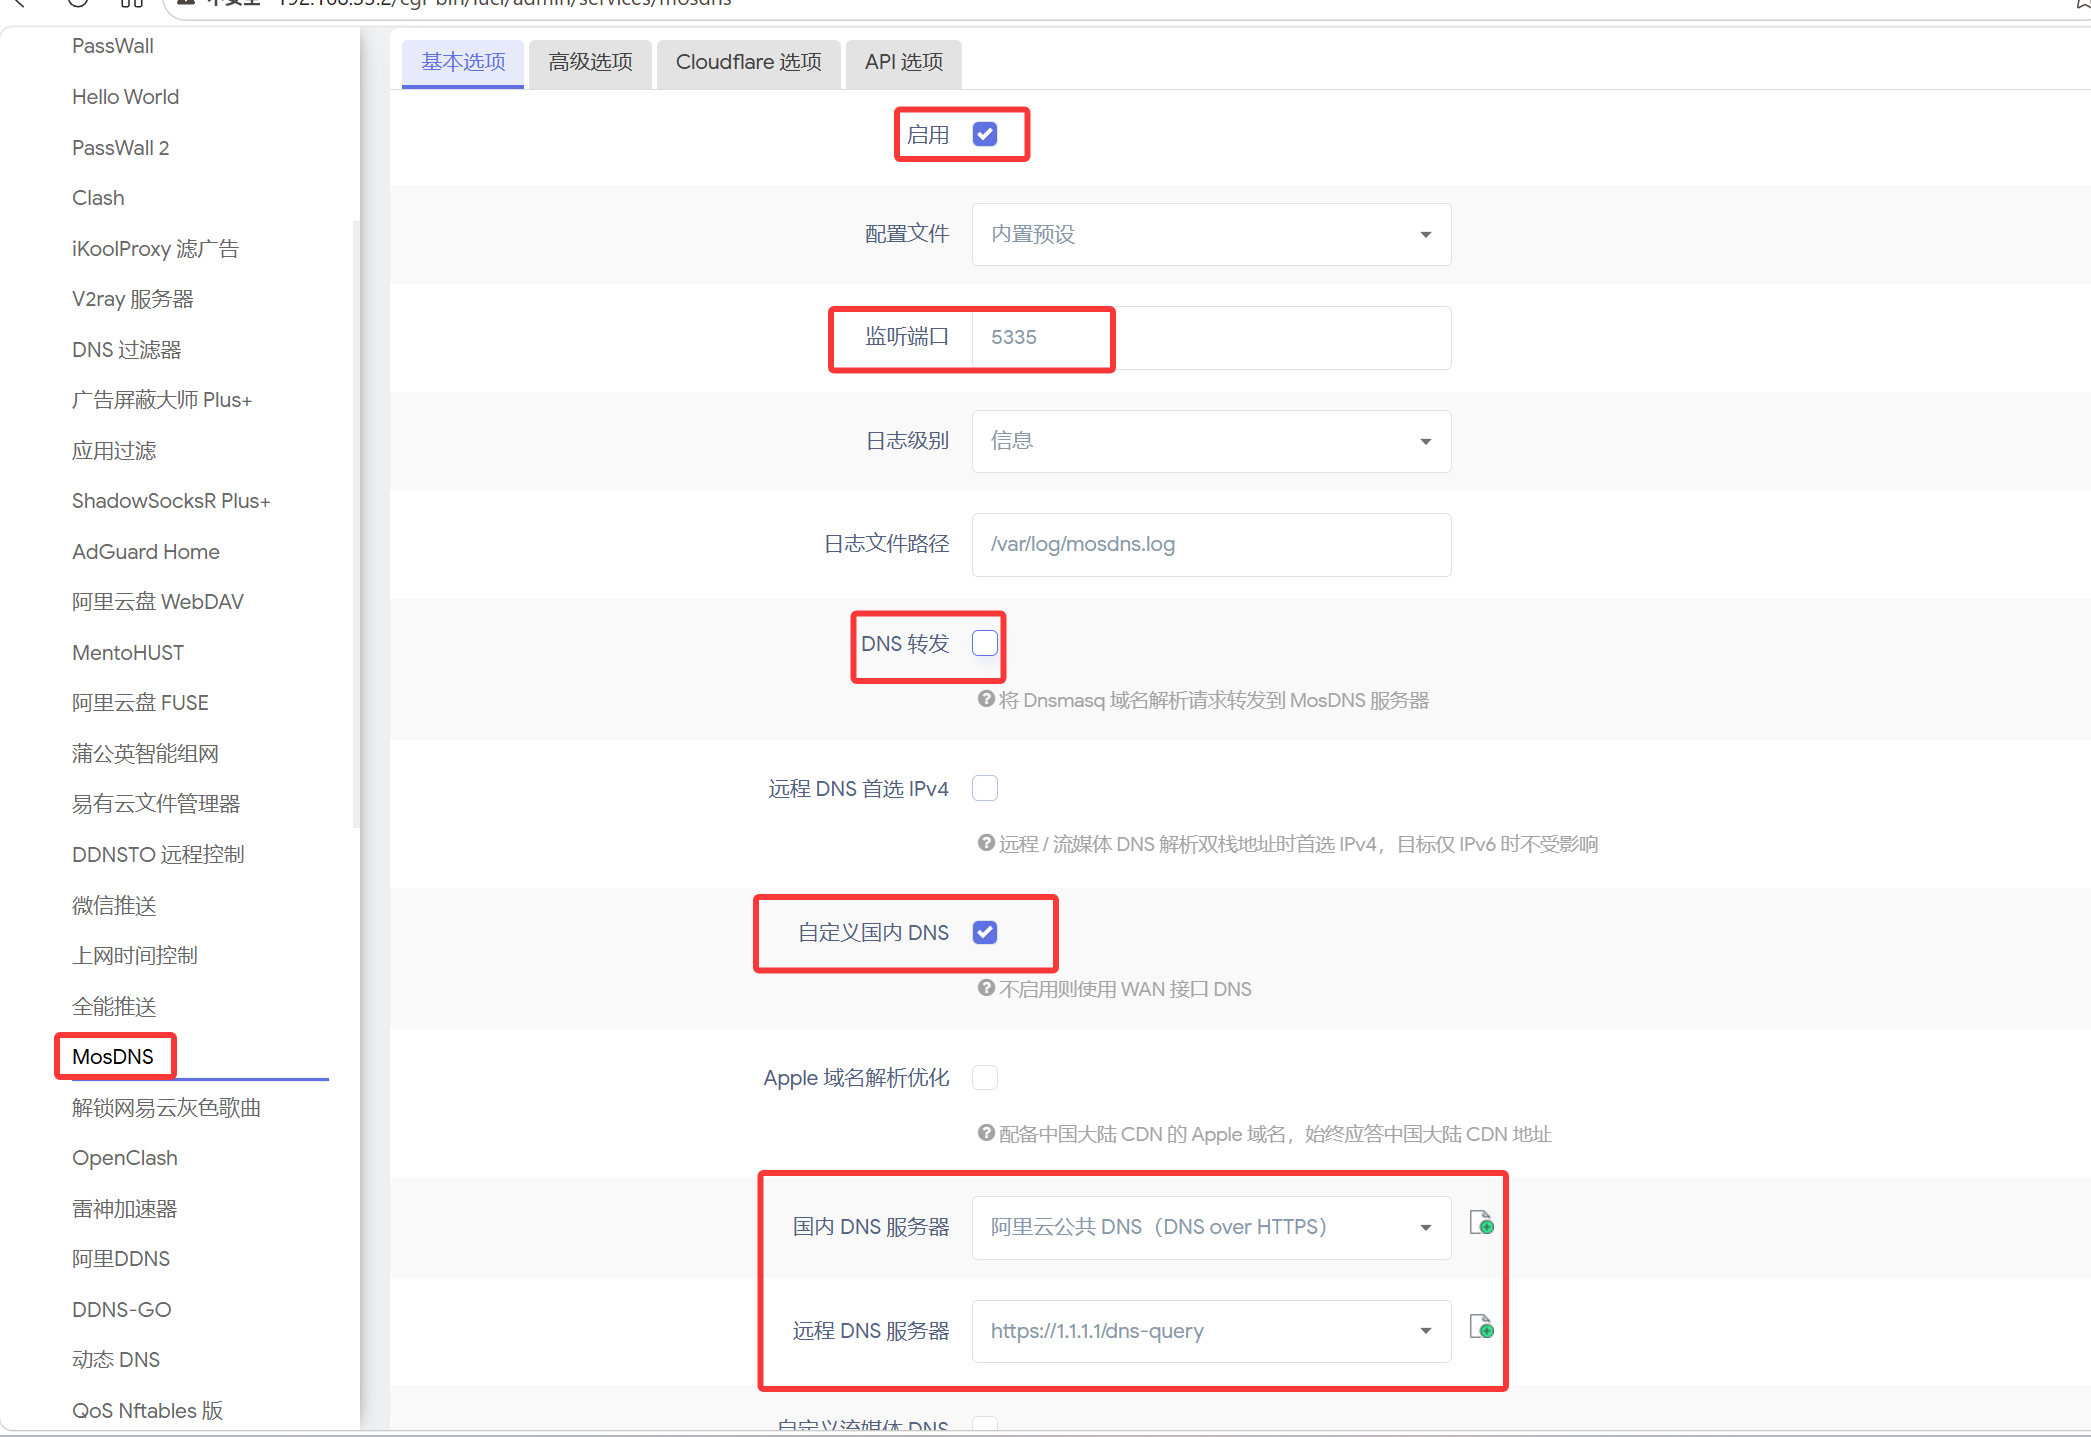
Task: Open the 配置文件 dropdown
Action: [1210, 234]
